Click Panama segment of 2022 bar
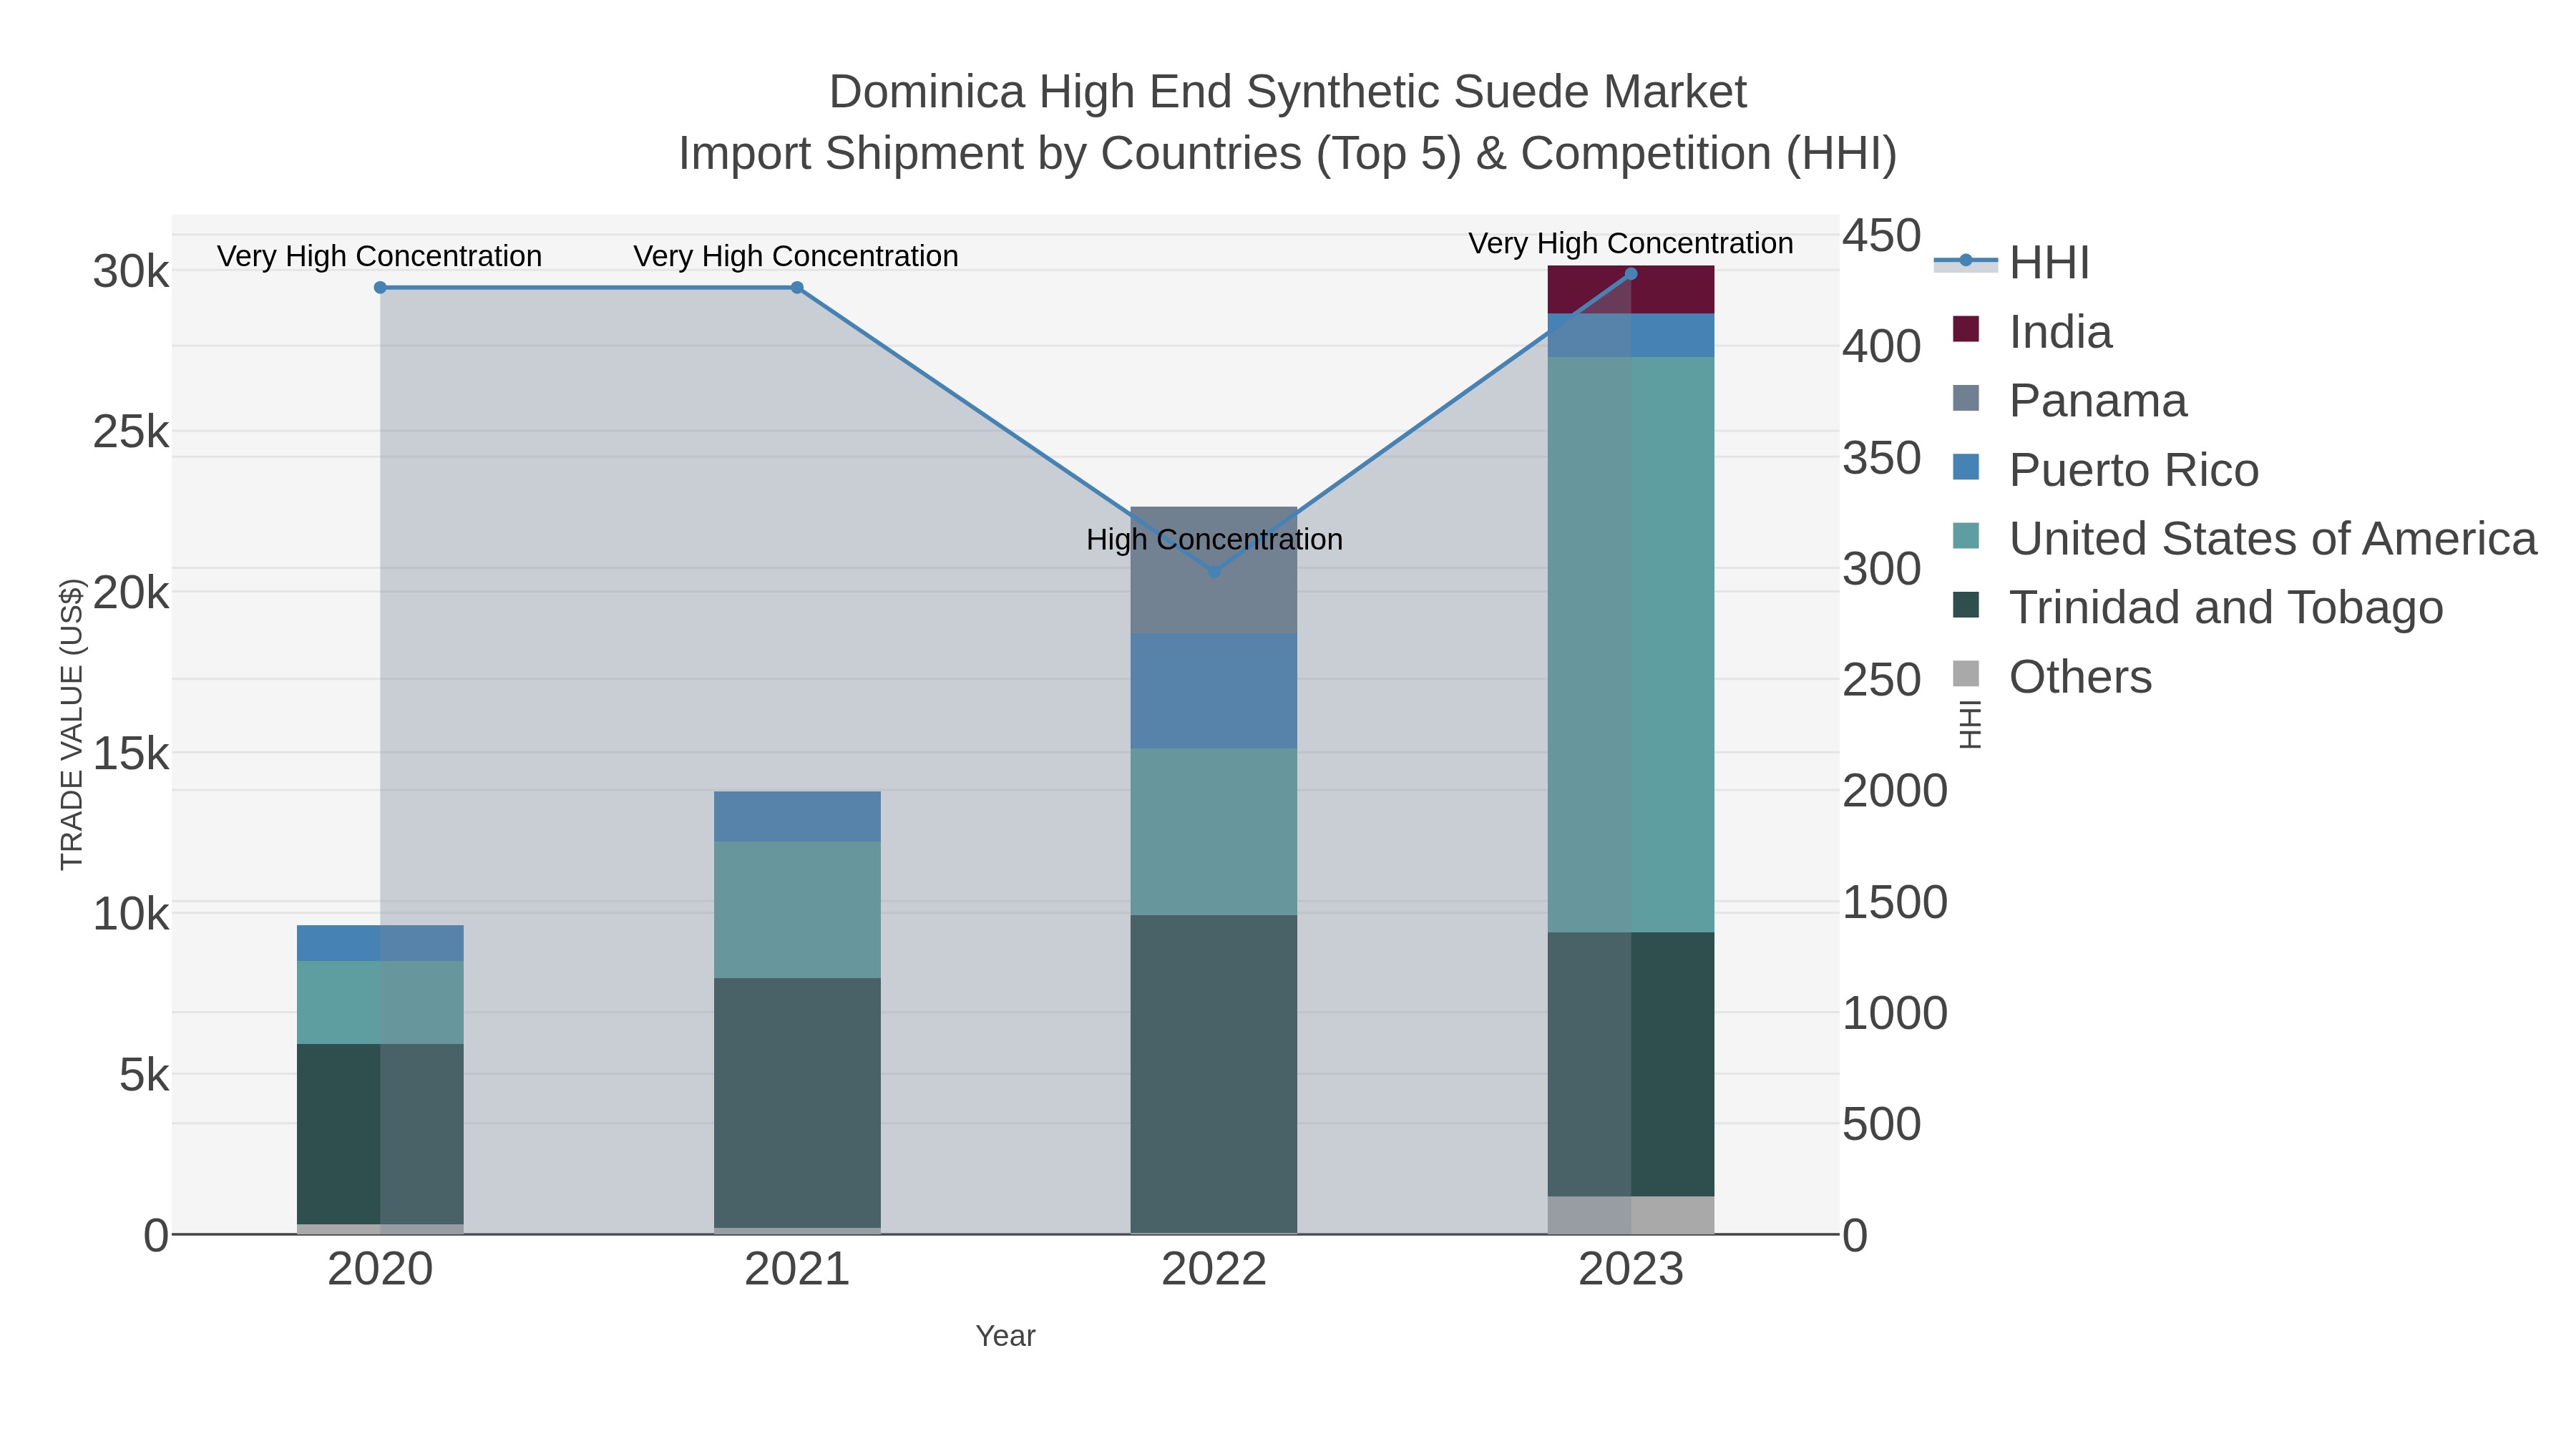Image resolution: width=2576 pixels, height=1449 pixels. [1214, 570]
